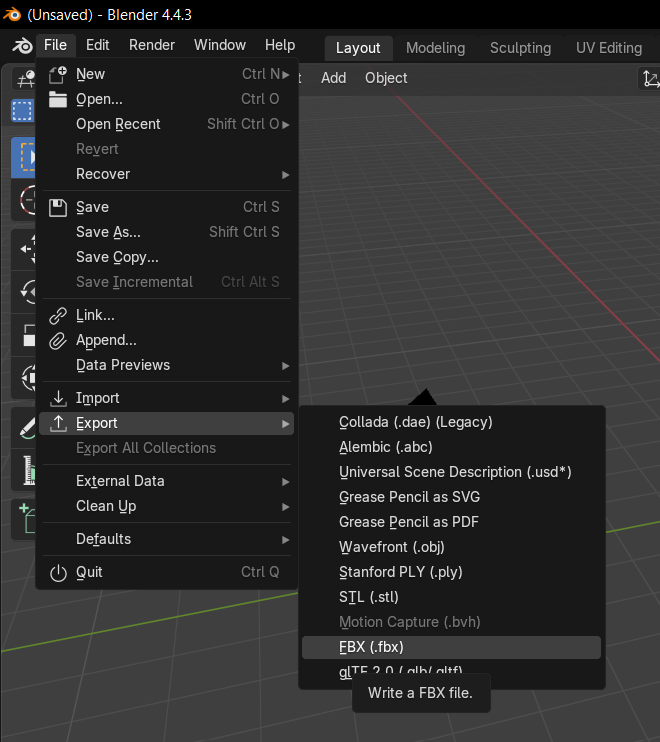Click the Save floppy disk icon
The image size is (660, 742).
58,207
